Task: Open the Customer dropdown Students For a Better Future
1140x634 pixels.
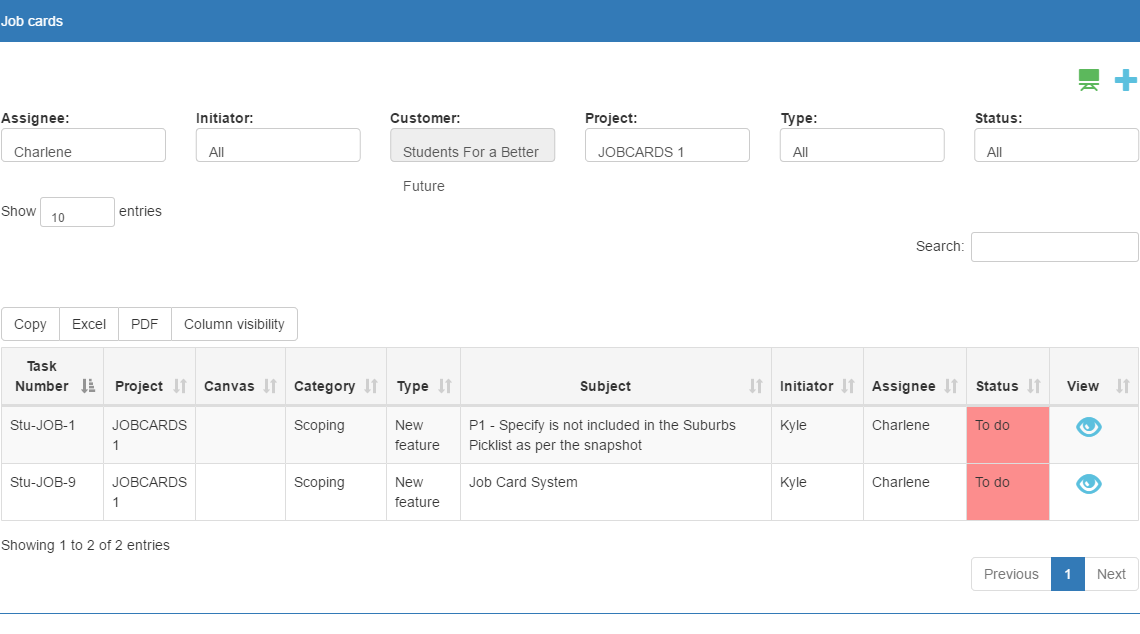Action: pyautogui.click(x=473, y=145)
